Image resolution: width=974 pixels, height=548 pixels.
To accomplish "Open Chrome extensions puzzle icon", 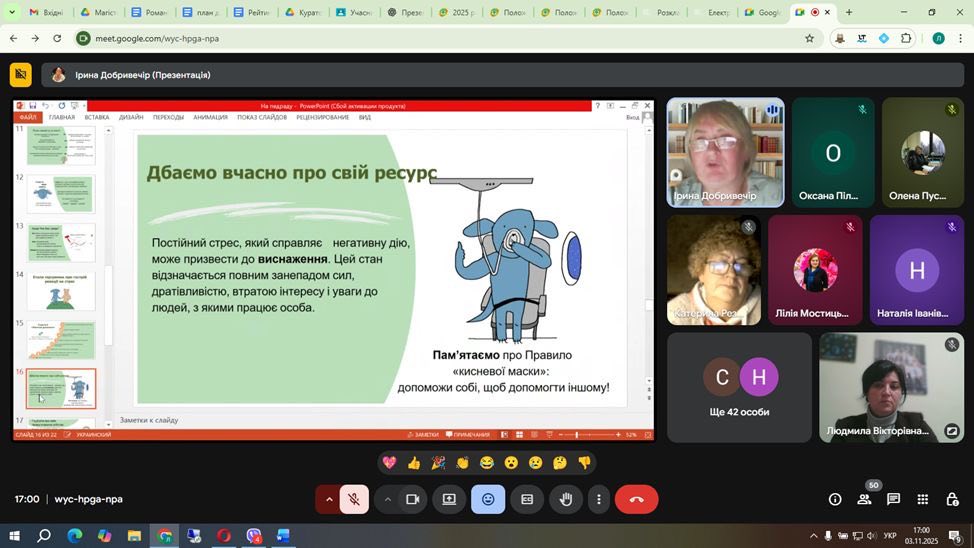I will point(906,39).
